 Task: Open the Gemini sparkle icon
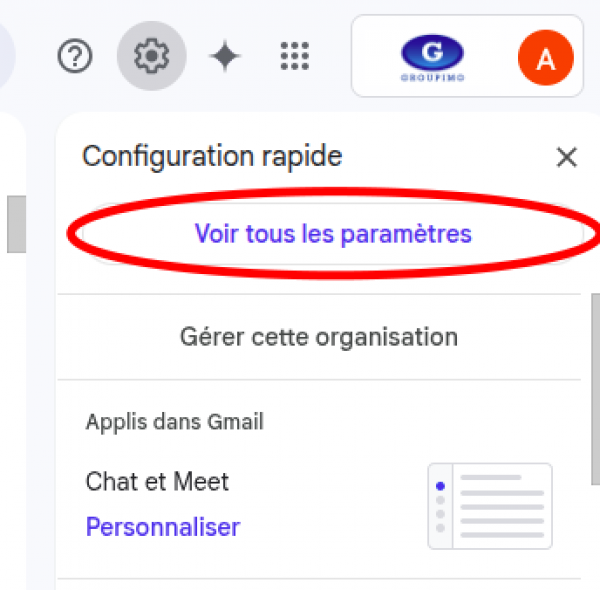pyautogui.click(x=225, y=56)
